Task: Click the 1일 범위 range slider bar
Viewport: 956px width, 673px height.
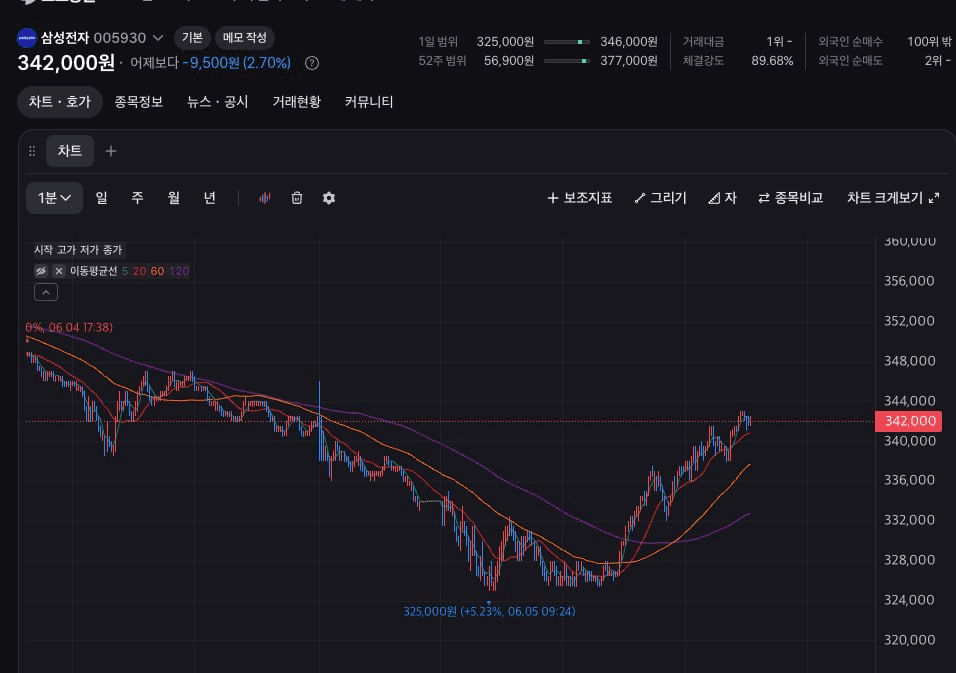Action: pos(566,42)
